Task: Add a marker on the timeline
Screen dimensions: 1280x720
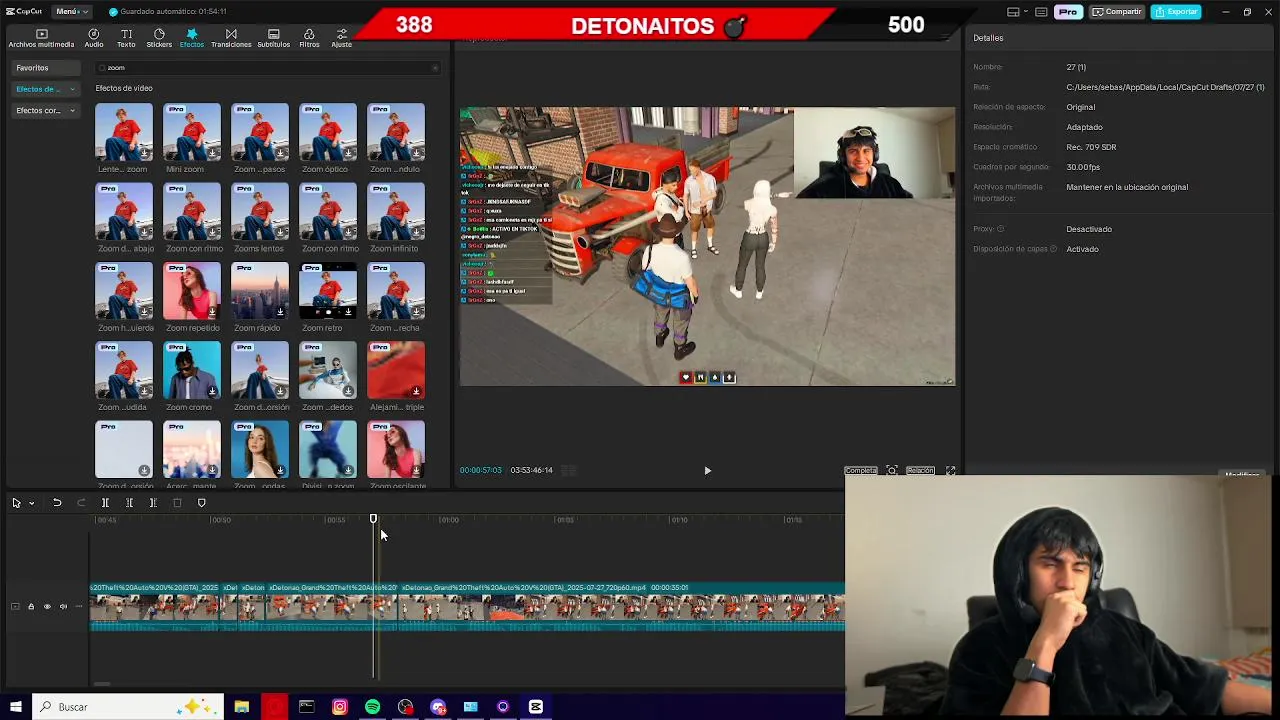Action: [201, 503]
